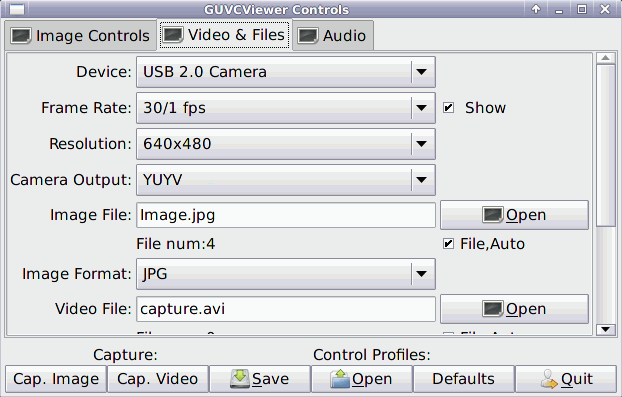Click the vertical scrollbar thumb

[605, 145]
